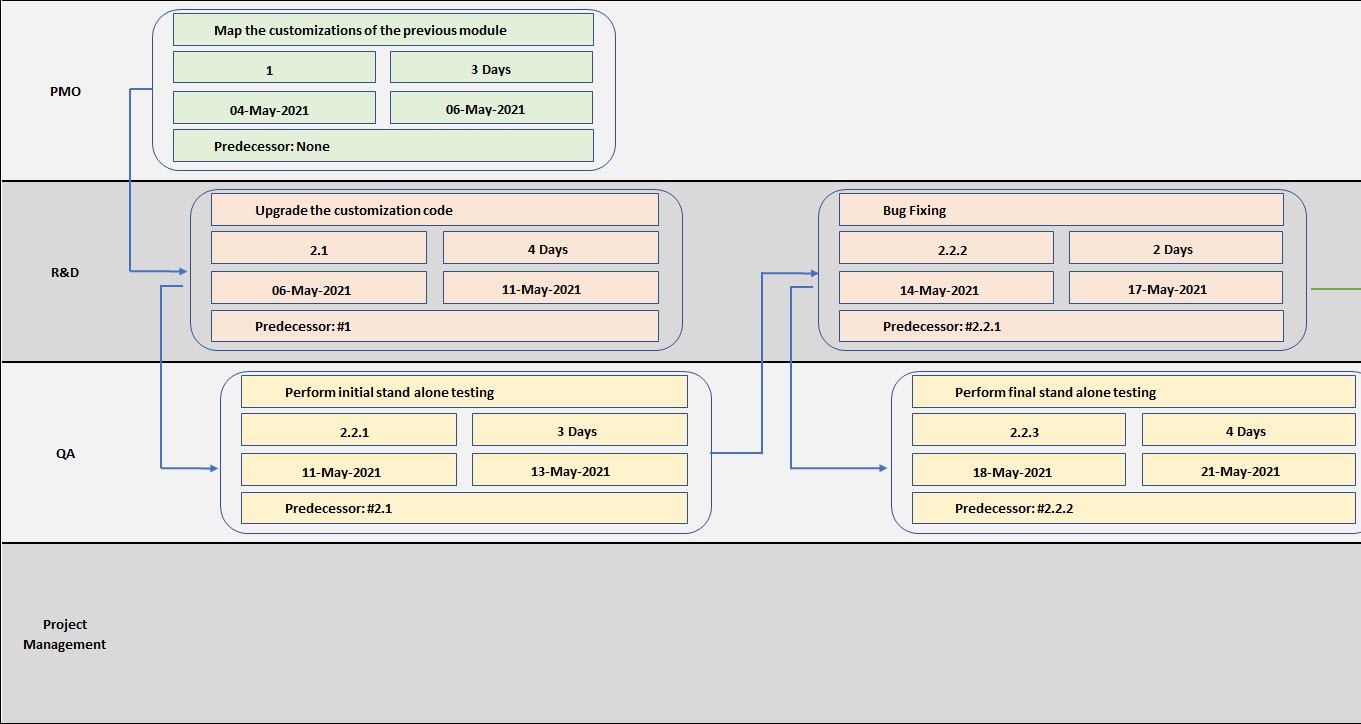Select the "Perform final stand alone testing" title box
The height and width of the screenshot is (724, 1361).
click(1131, 392)
